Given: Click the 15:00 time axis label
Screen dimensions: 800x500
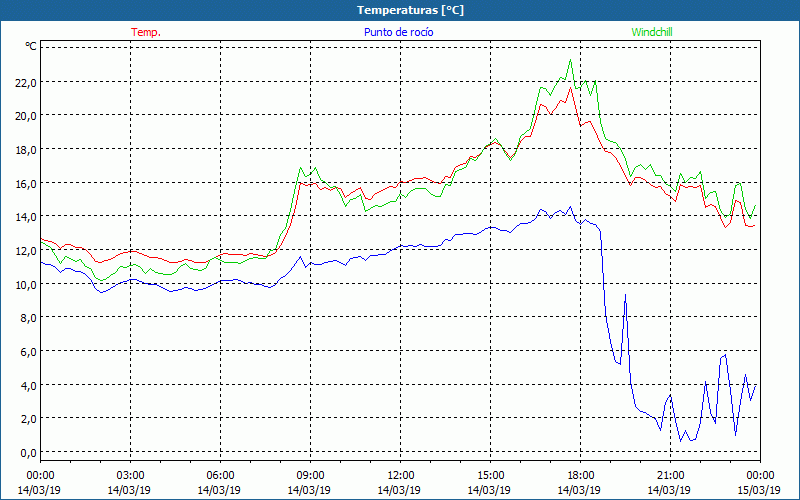Looking at the screenshot, I should tap(490, 476).
